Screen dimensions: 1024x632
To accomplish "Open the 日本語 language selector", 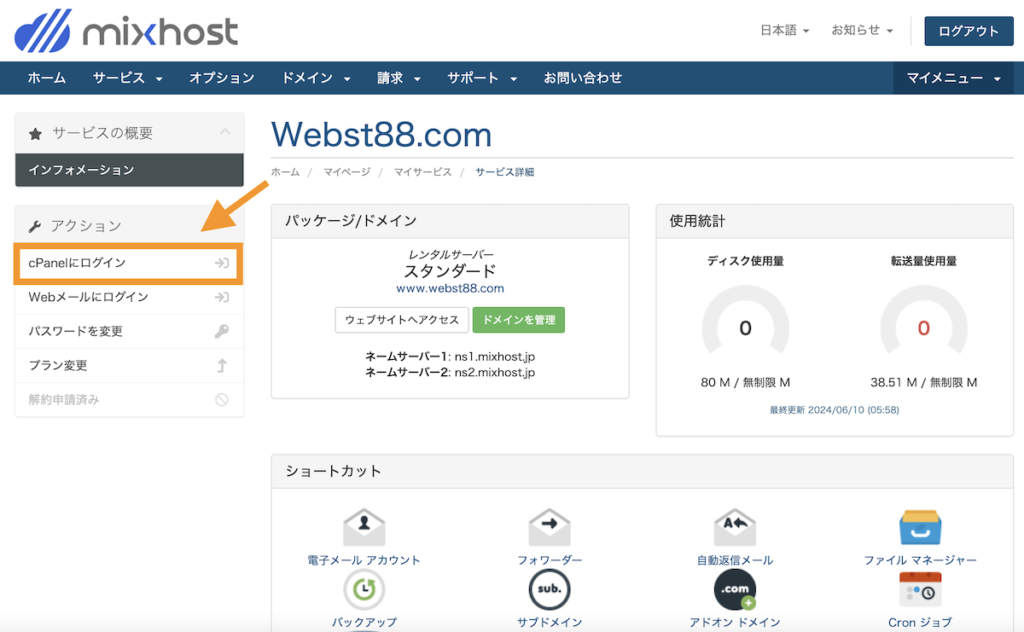I will tap(779, 30).
